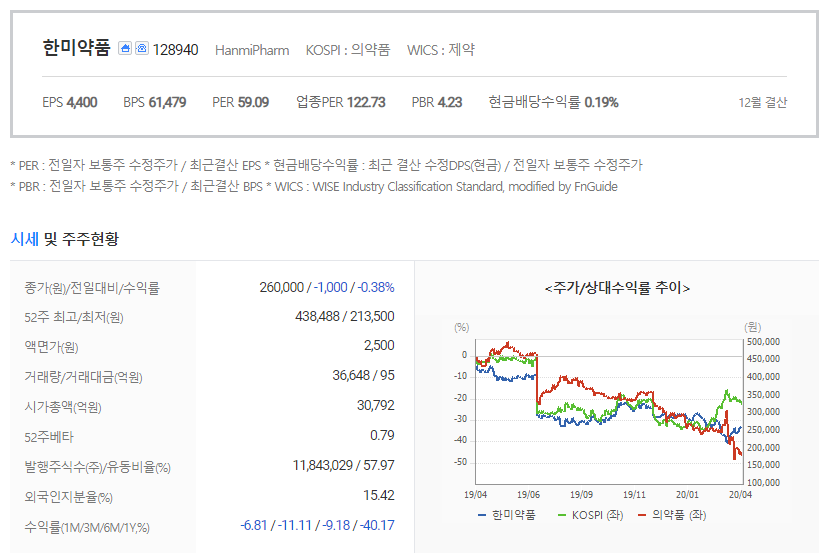
Task: Click the 액면가(원) row label
Action: click(51, 347)
